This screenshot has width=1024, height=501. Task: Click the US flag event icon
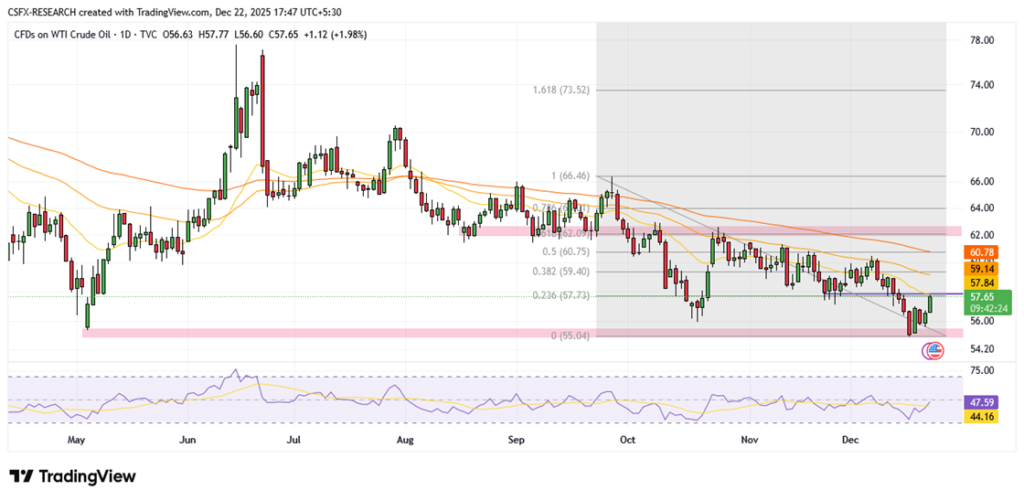(x=934, y=351)
